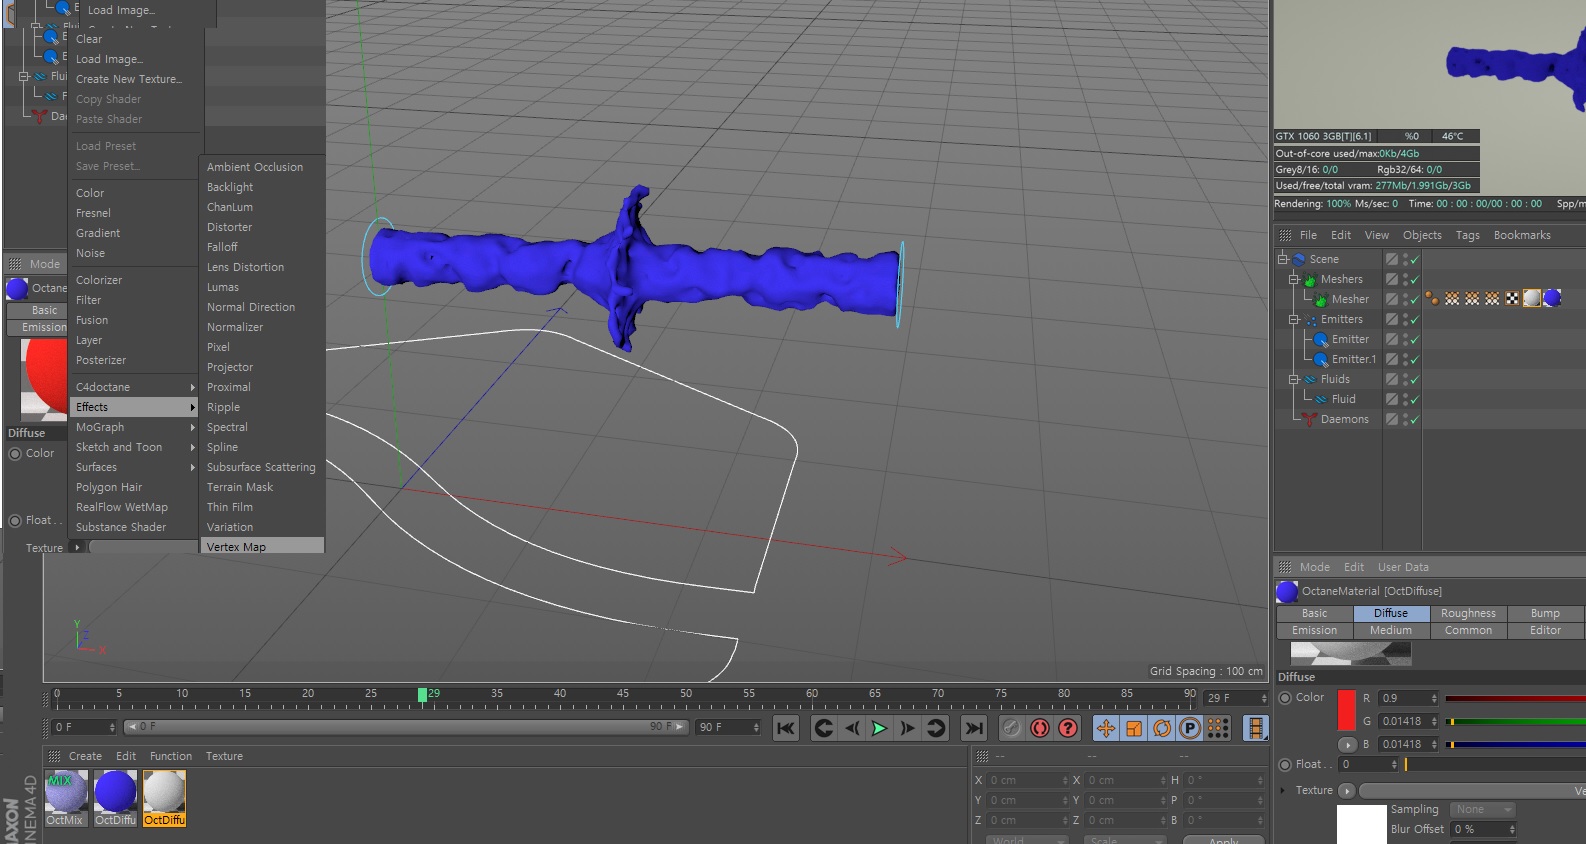Toggle position keyframe recording icon

(1105, 728)
